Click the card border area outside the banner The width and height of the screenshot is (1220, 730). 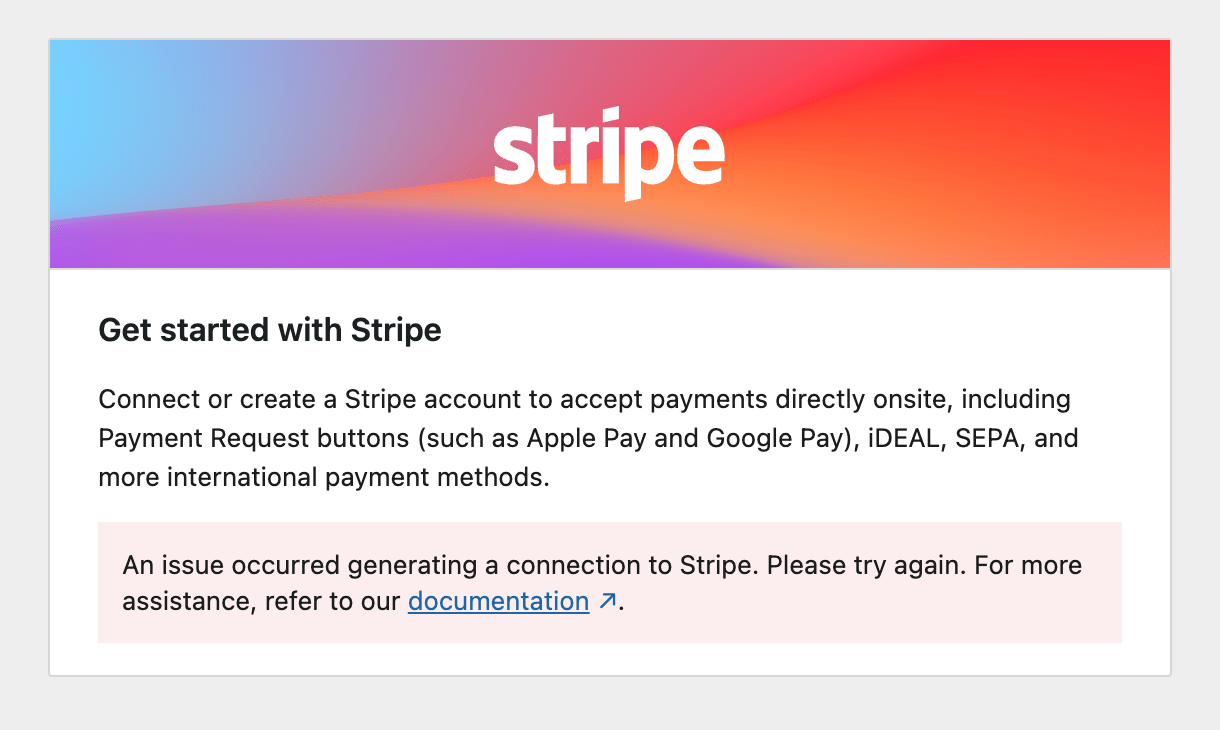609,660
